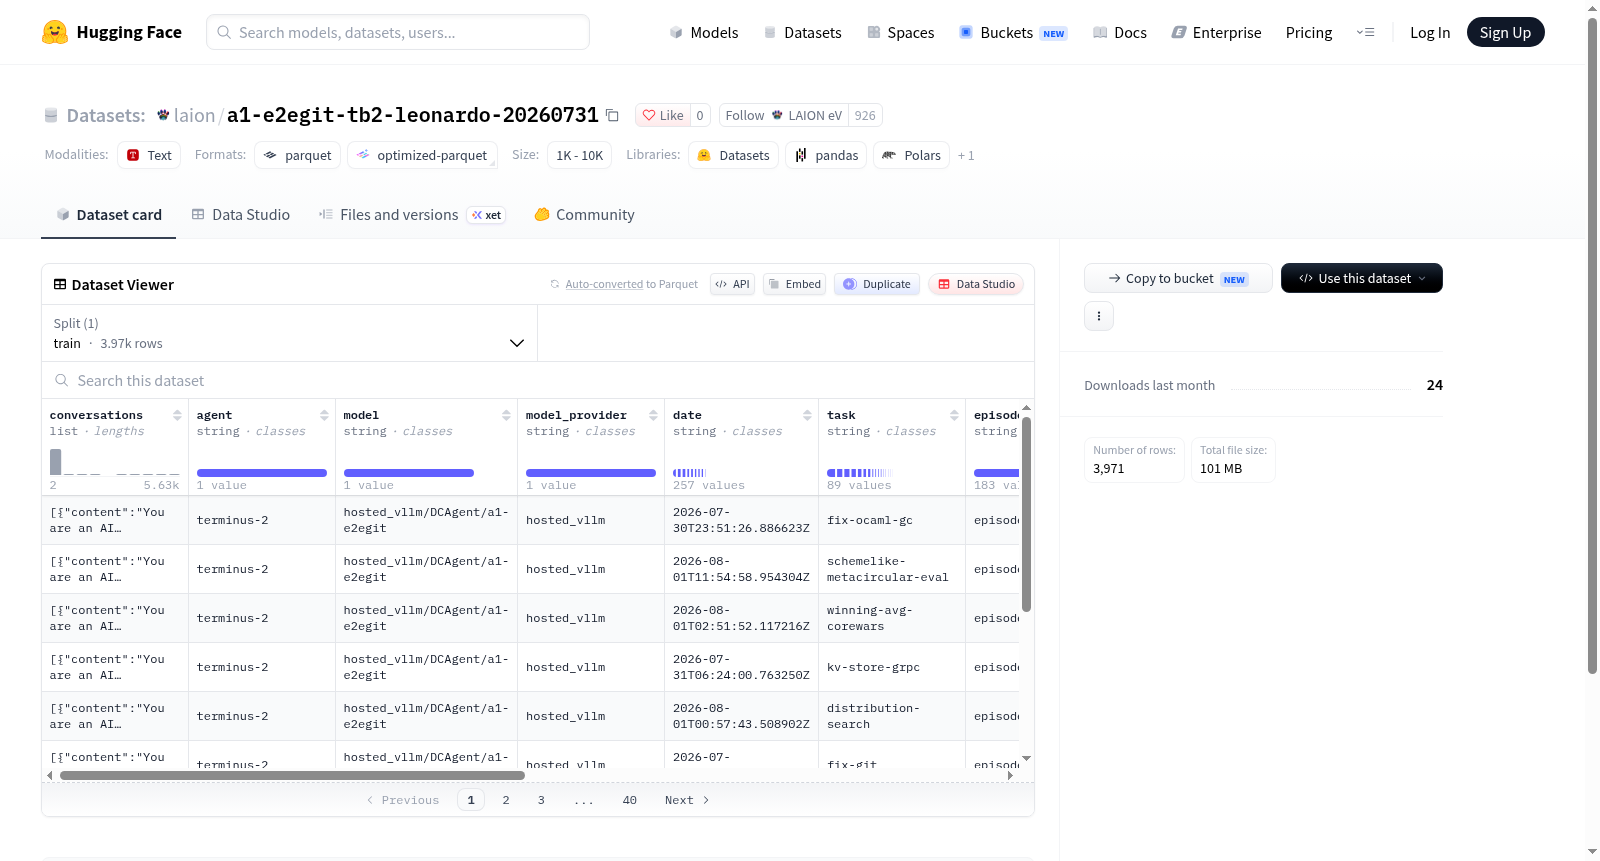The height and width of the screenshot is (861, 1600).
Task: Click the Log In link
Action: pyautogui.click(x=1430, y=33)
